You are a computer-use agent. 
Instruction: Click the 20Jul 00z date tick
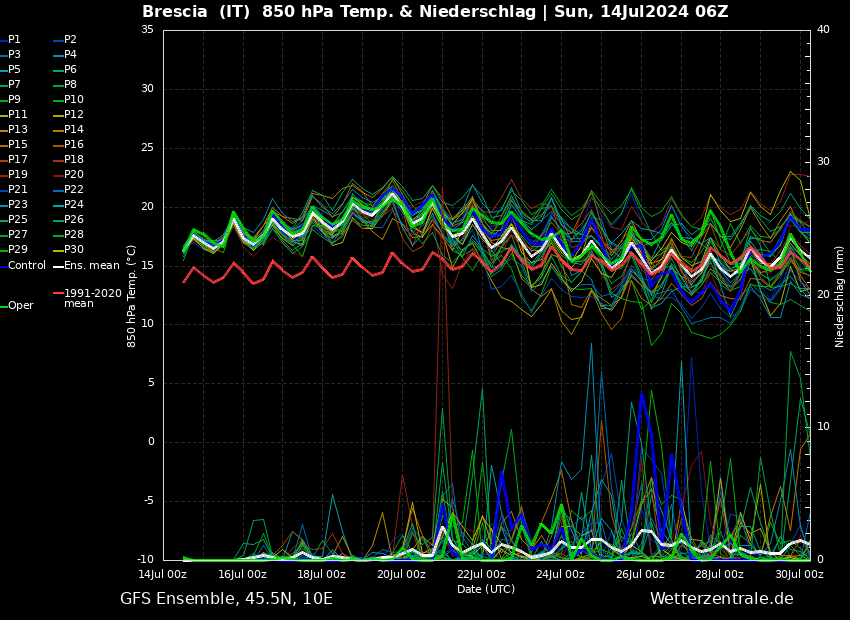pyautogui.click(x=401, y=574)
